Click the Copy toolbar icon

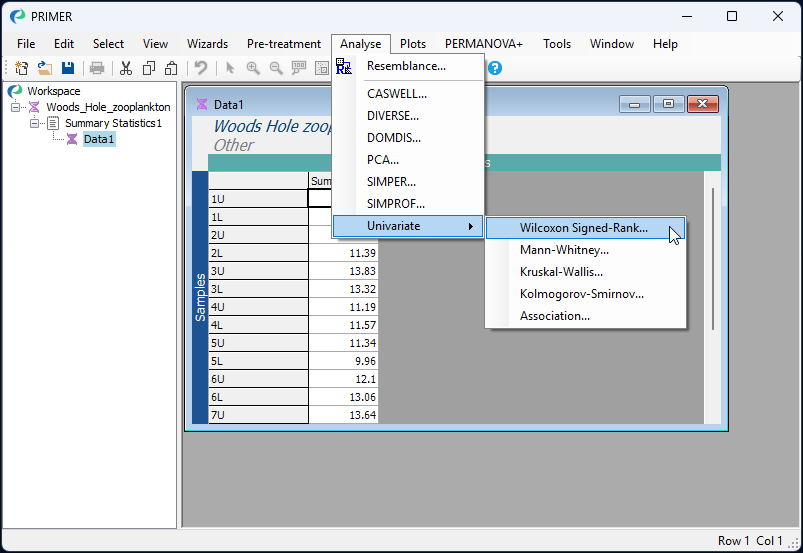[x=149, y=68]
